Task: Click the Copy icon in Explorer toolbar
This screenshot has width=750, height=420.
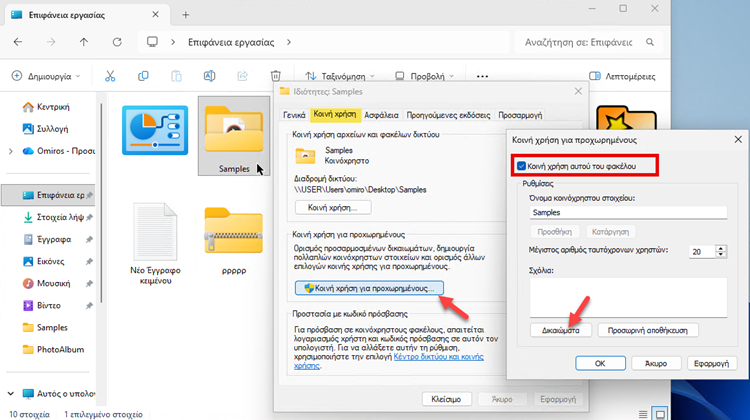Action: (144, 76)
